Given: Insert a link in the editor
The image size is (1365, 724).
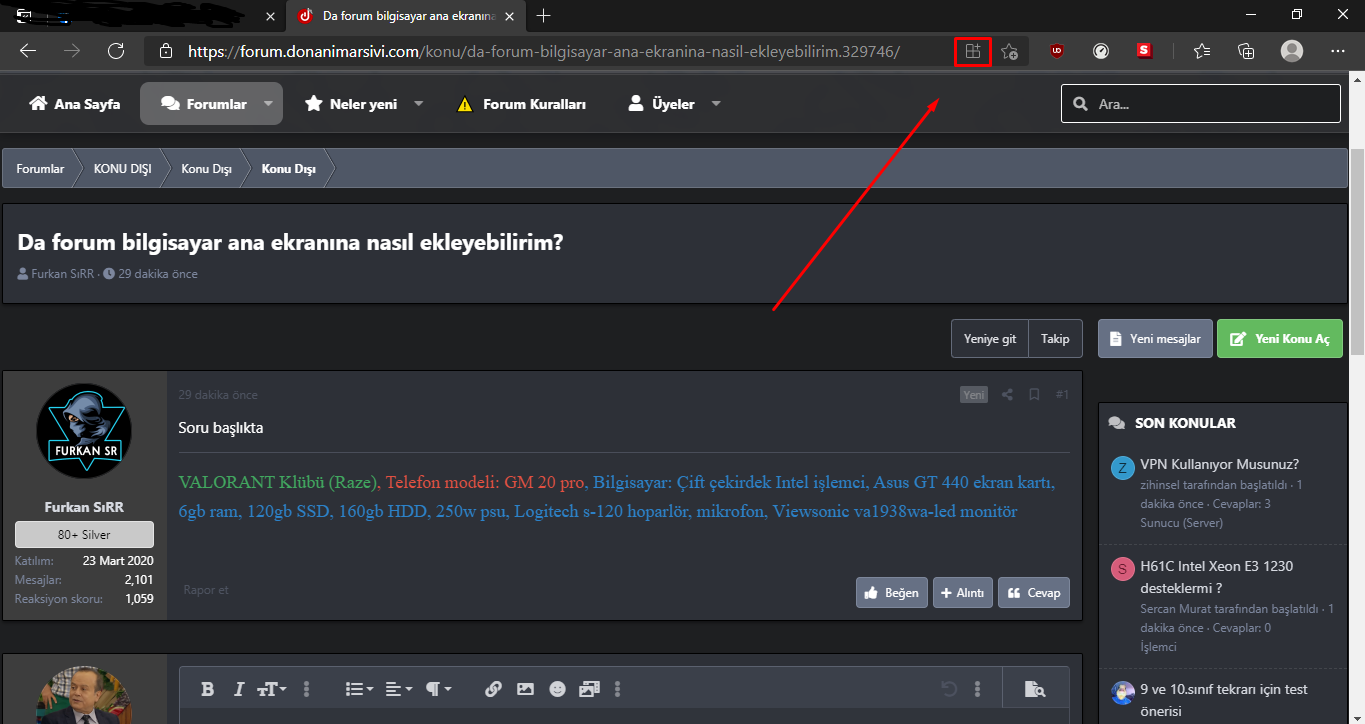Looking at the screenshot, I should (493, 689).
